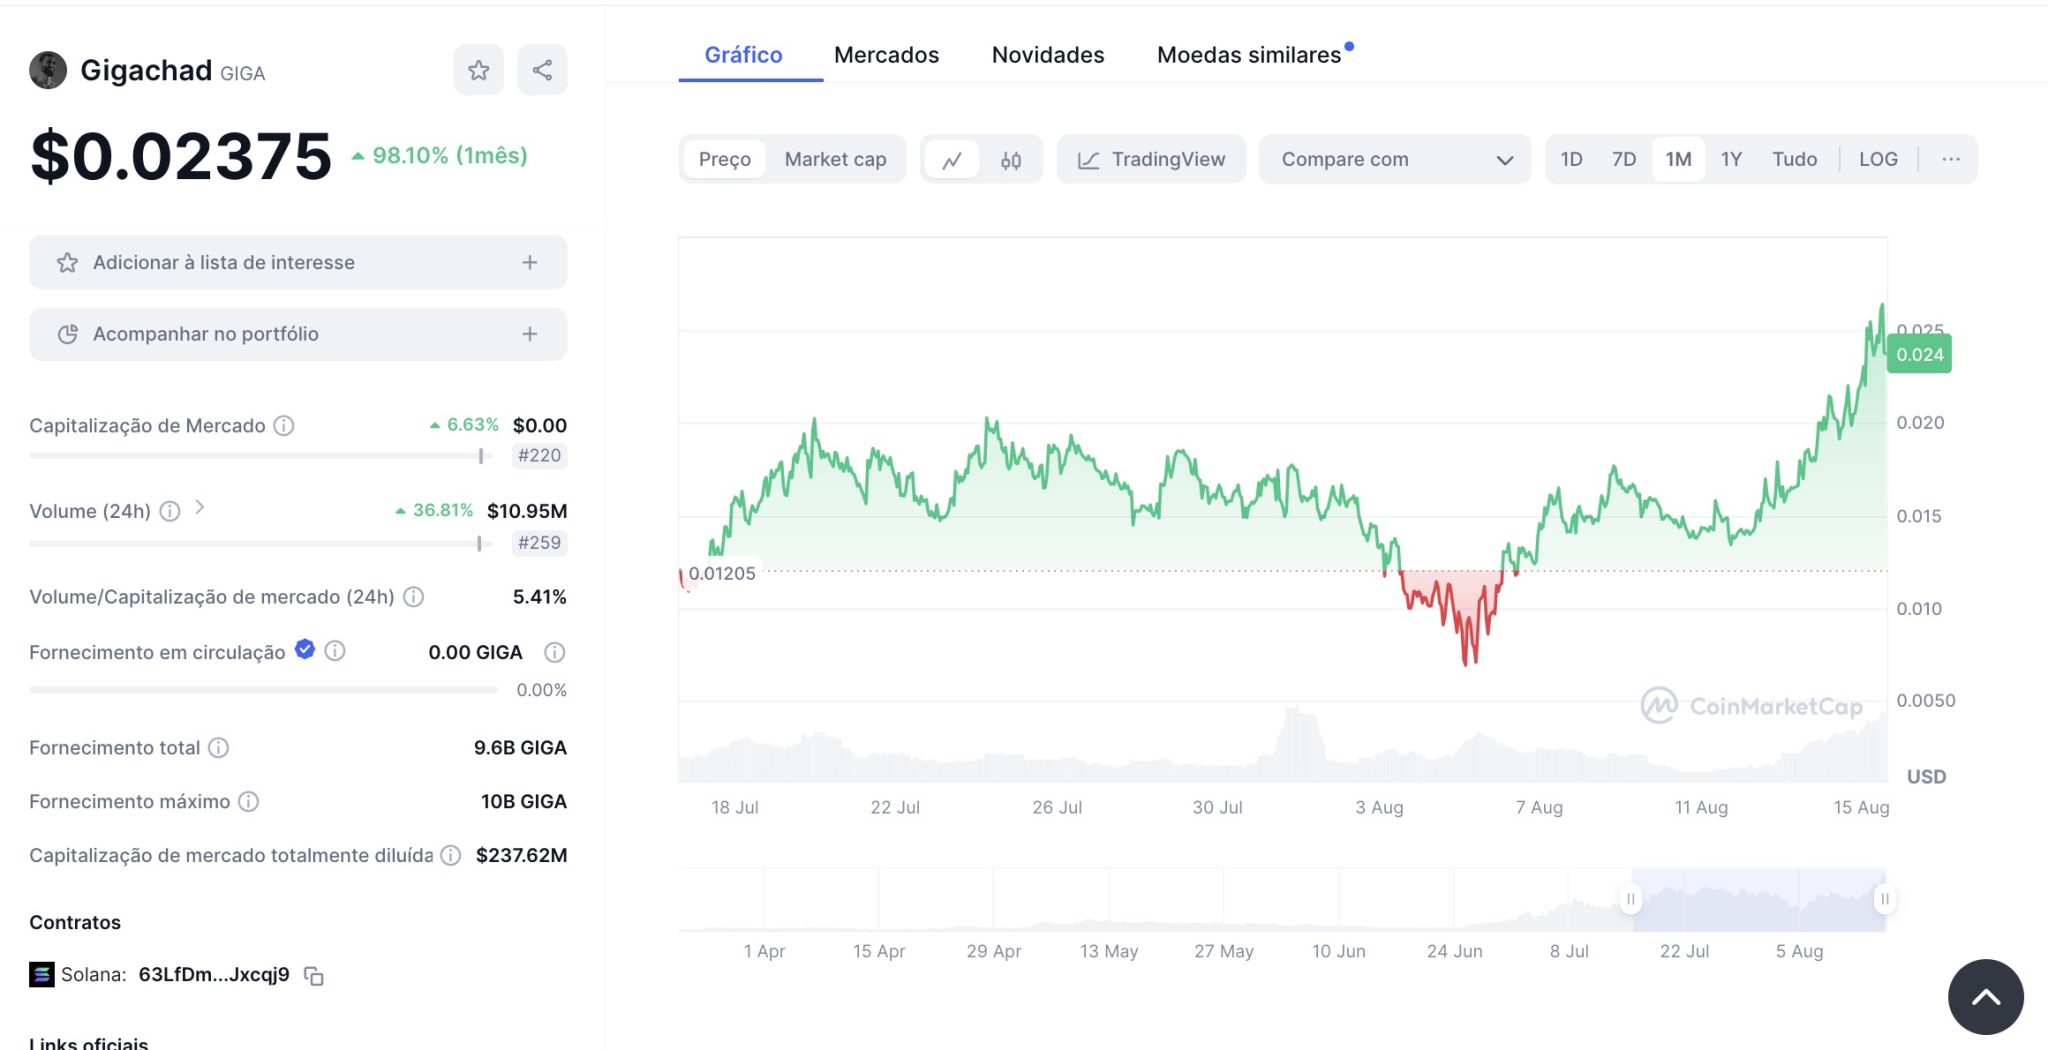
Task: Select the 1Y timeframe option
Action: [x=1731, y=158]
